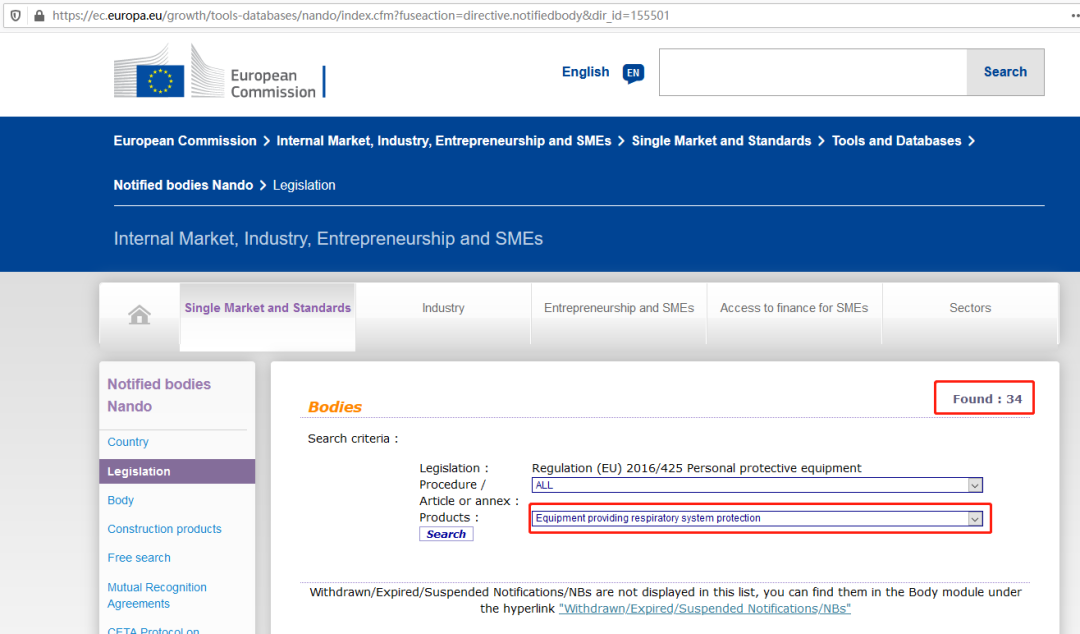Click Notified bodies Nando sidebar heading
The height and width of the screenshot is (634, 1080).
(x=159, y=395)
